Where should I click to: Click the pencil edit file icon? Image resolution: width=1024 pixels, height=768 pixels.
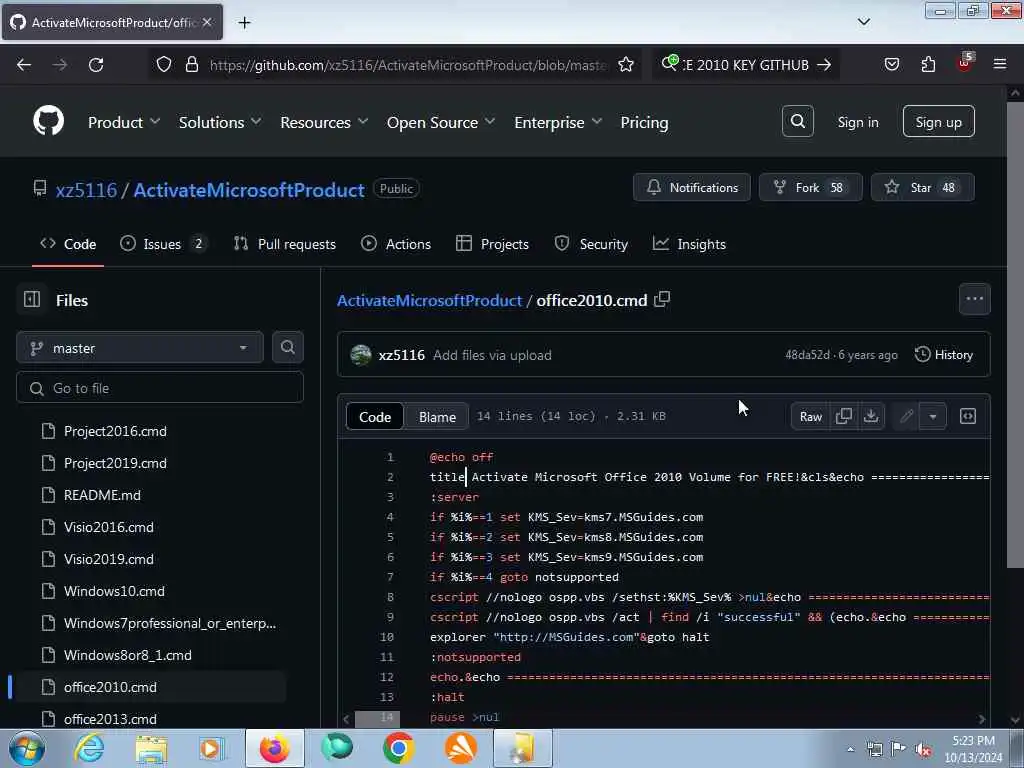click(x=906, y=416)
